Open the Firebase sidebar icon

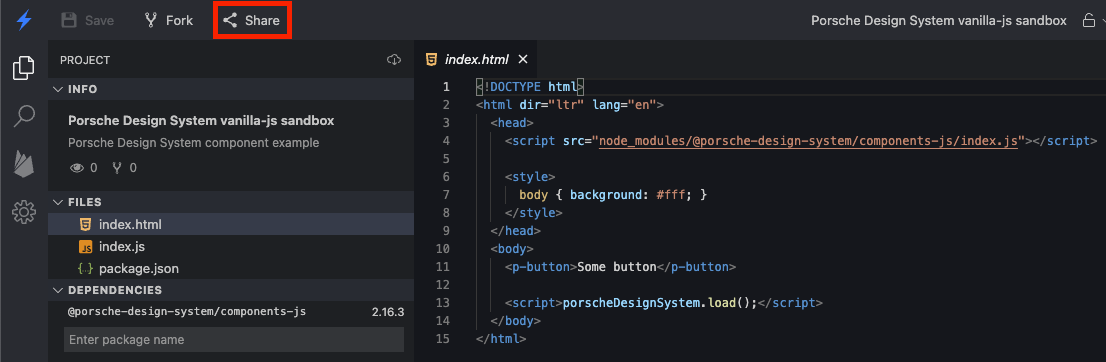[x=23, y=164]
